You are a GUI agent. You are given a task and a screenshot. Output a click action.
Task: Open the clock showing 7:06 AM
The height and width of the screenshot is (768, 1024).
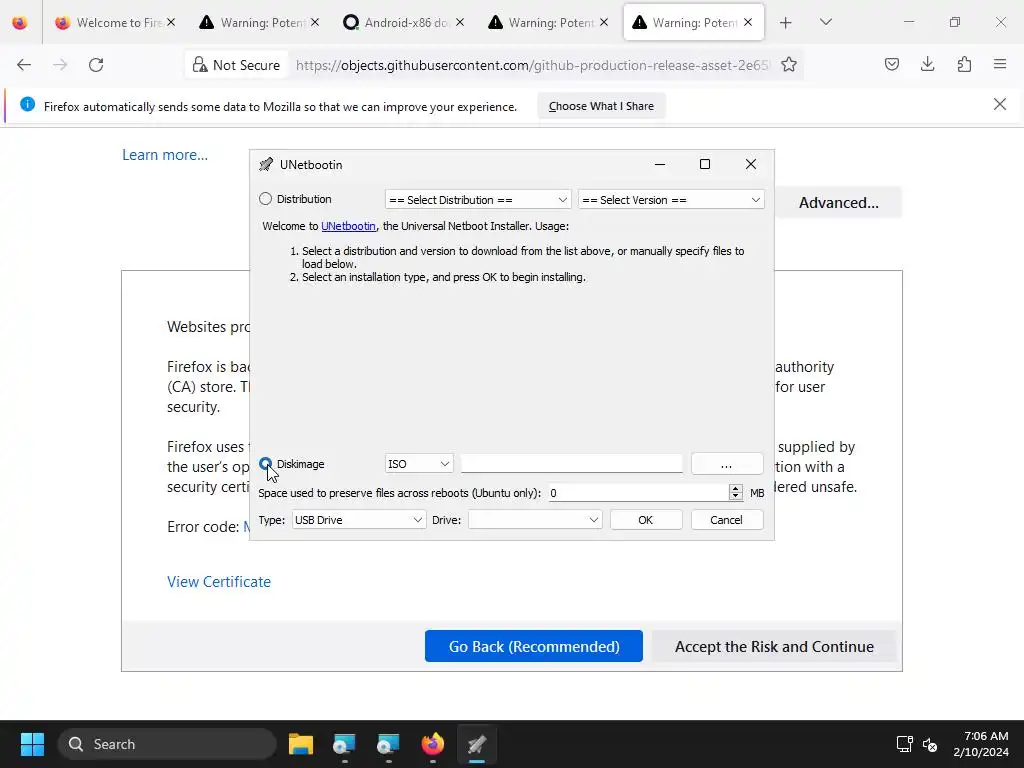(x=981, y=744)
